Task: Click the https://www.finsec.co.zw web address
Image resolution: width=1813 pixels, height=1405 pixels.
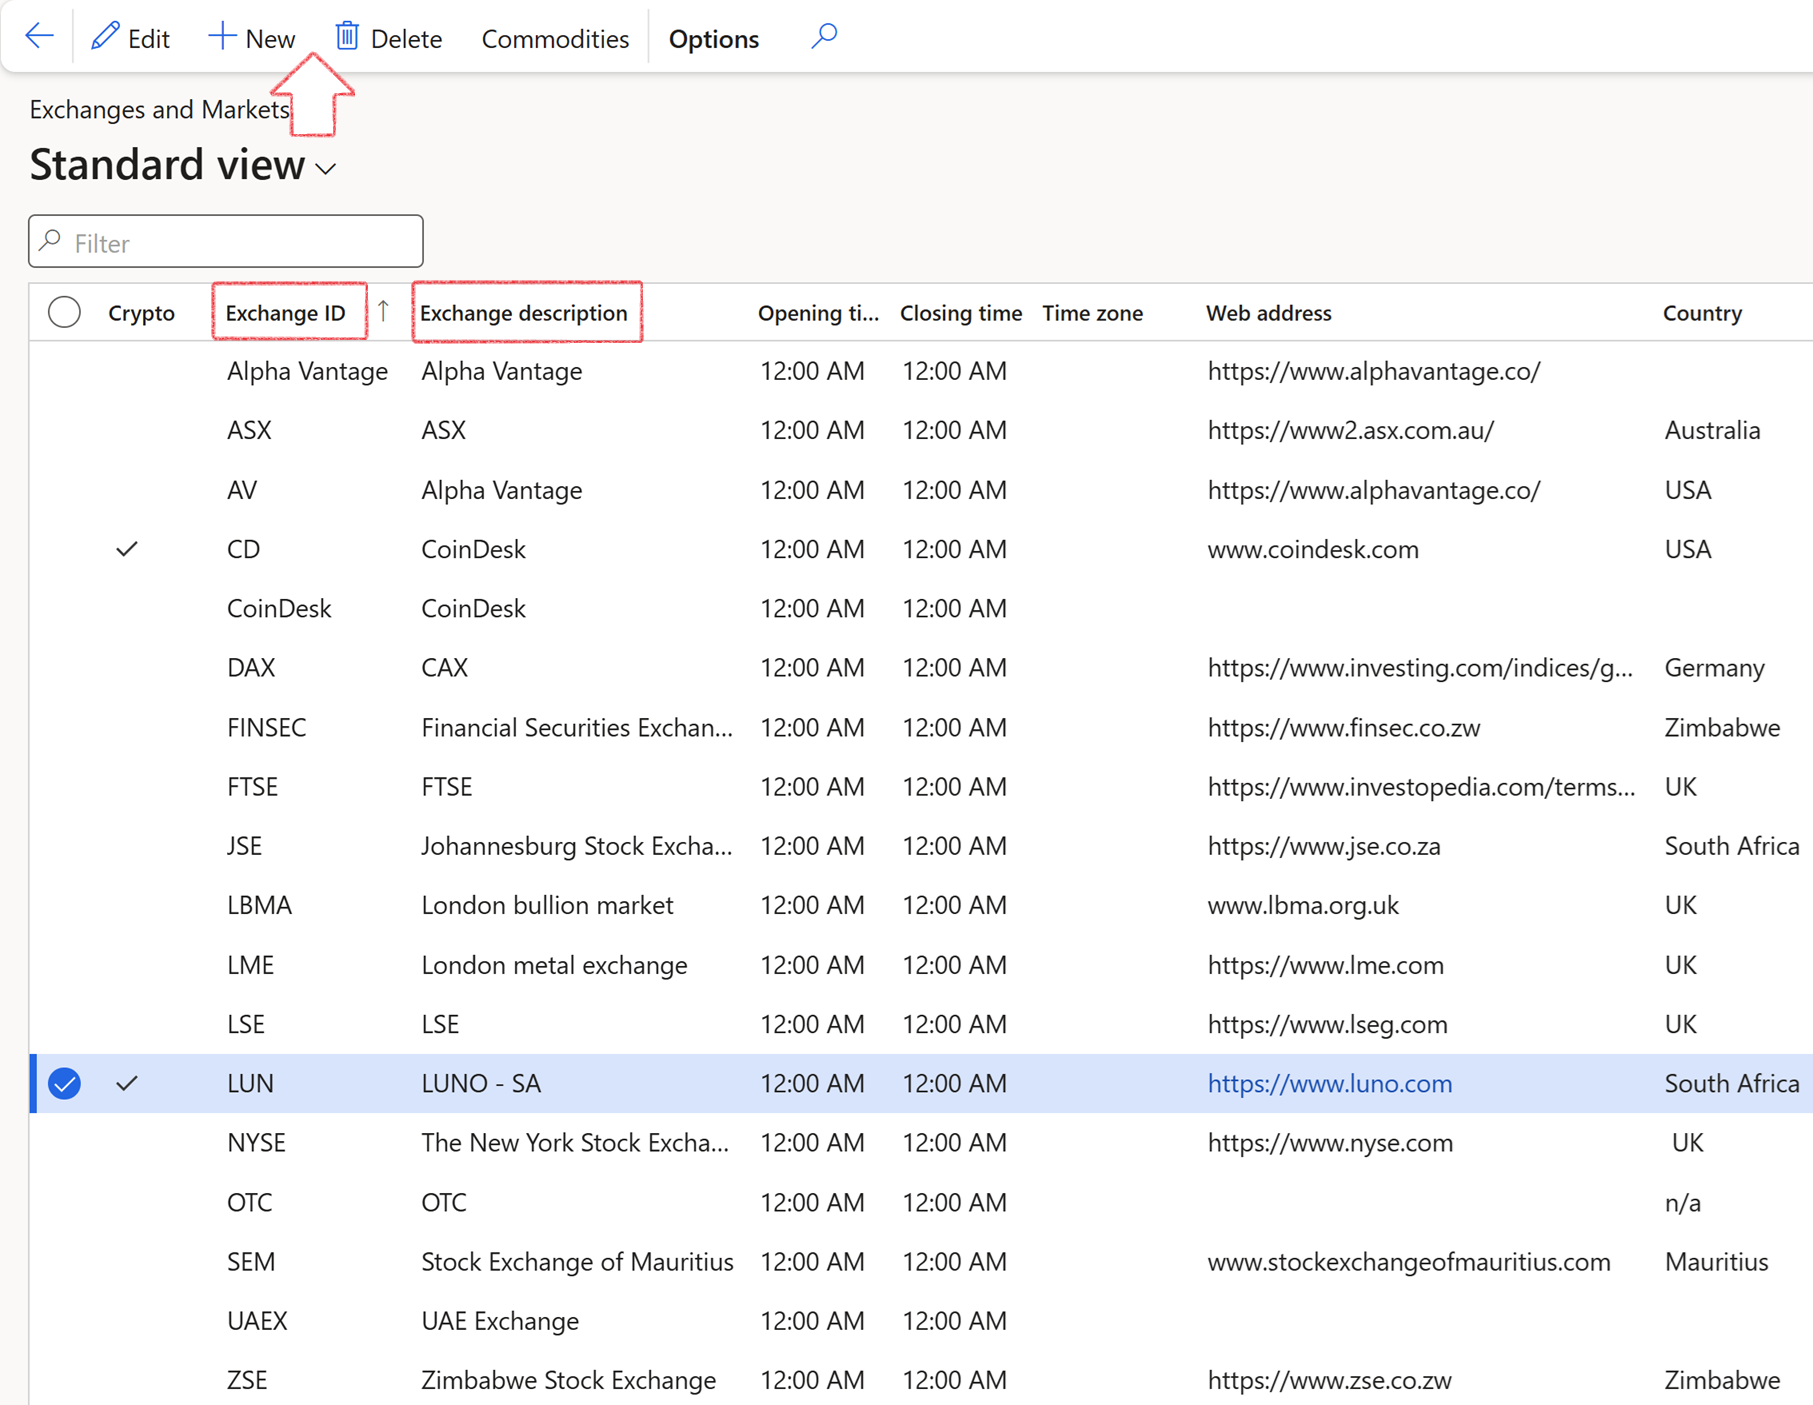Action: 1344,727
